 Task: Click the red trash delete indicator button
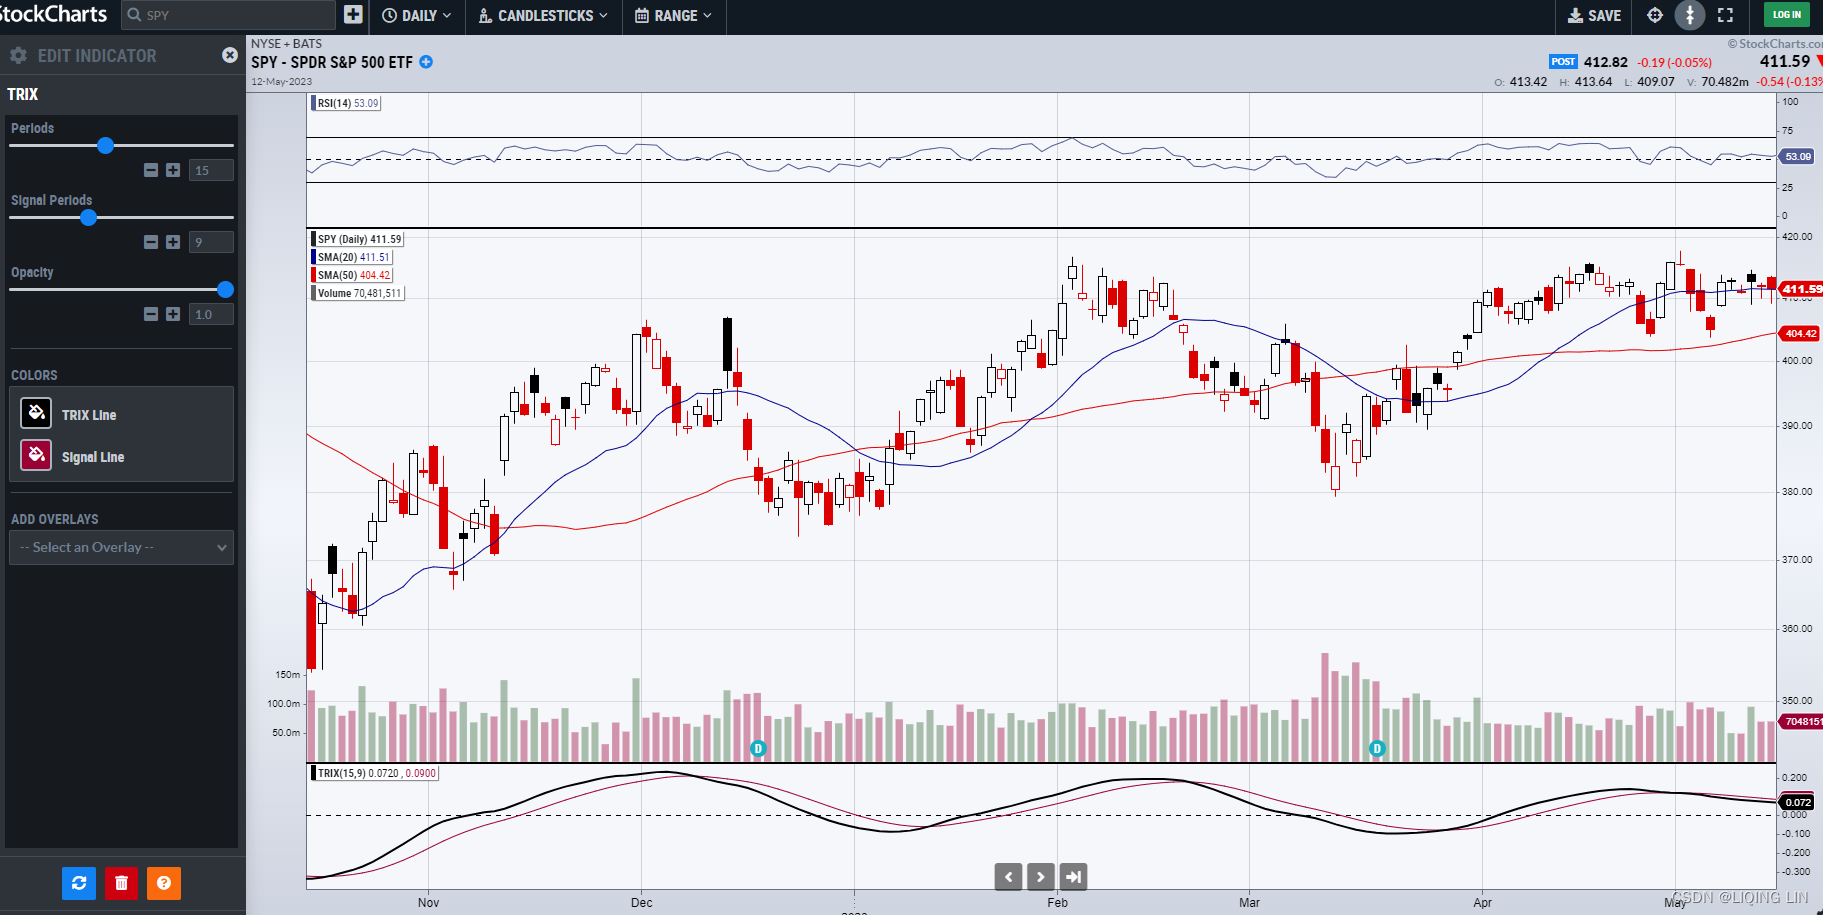(121, 883)
